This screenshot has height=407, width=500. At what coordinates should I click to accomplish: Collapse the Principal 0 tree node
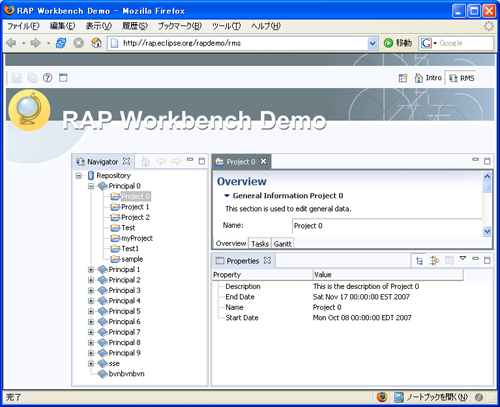[x=91, y=186]
